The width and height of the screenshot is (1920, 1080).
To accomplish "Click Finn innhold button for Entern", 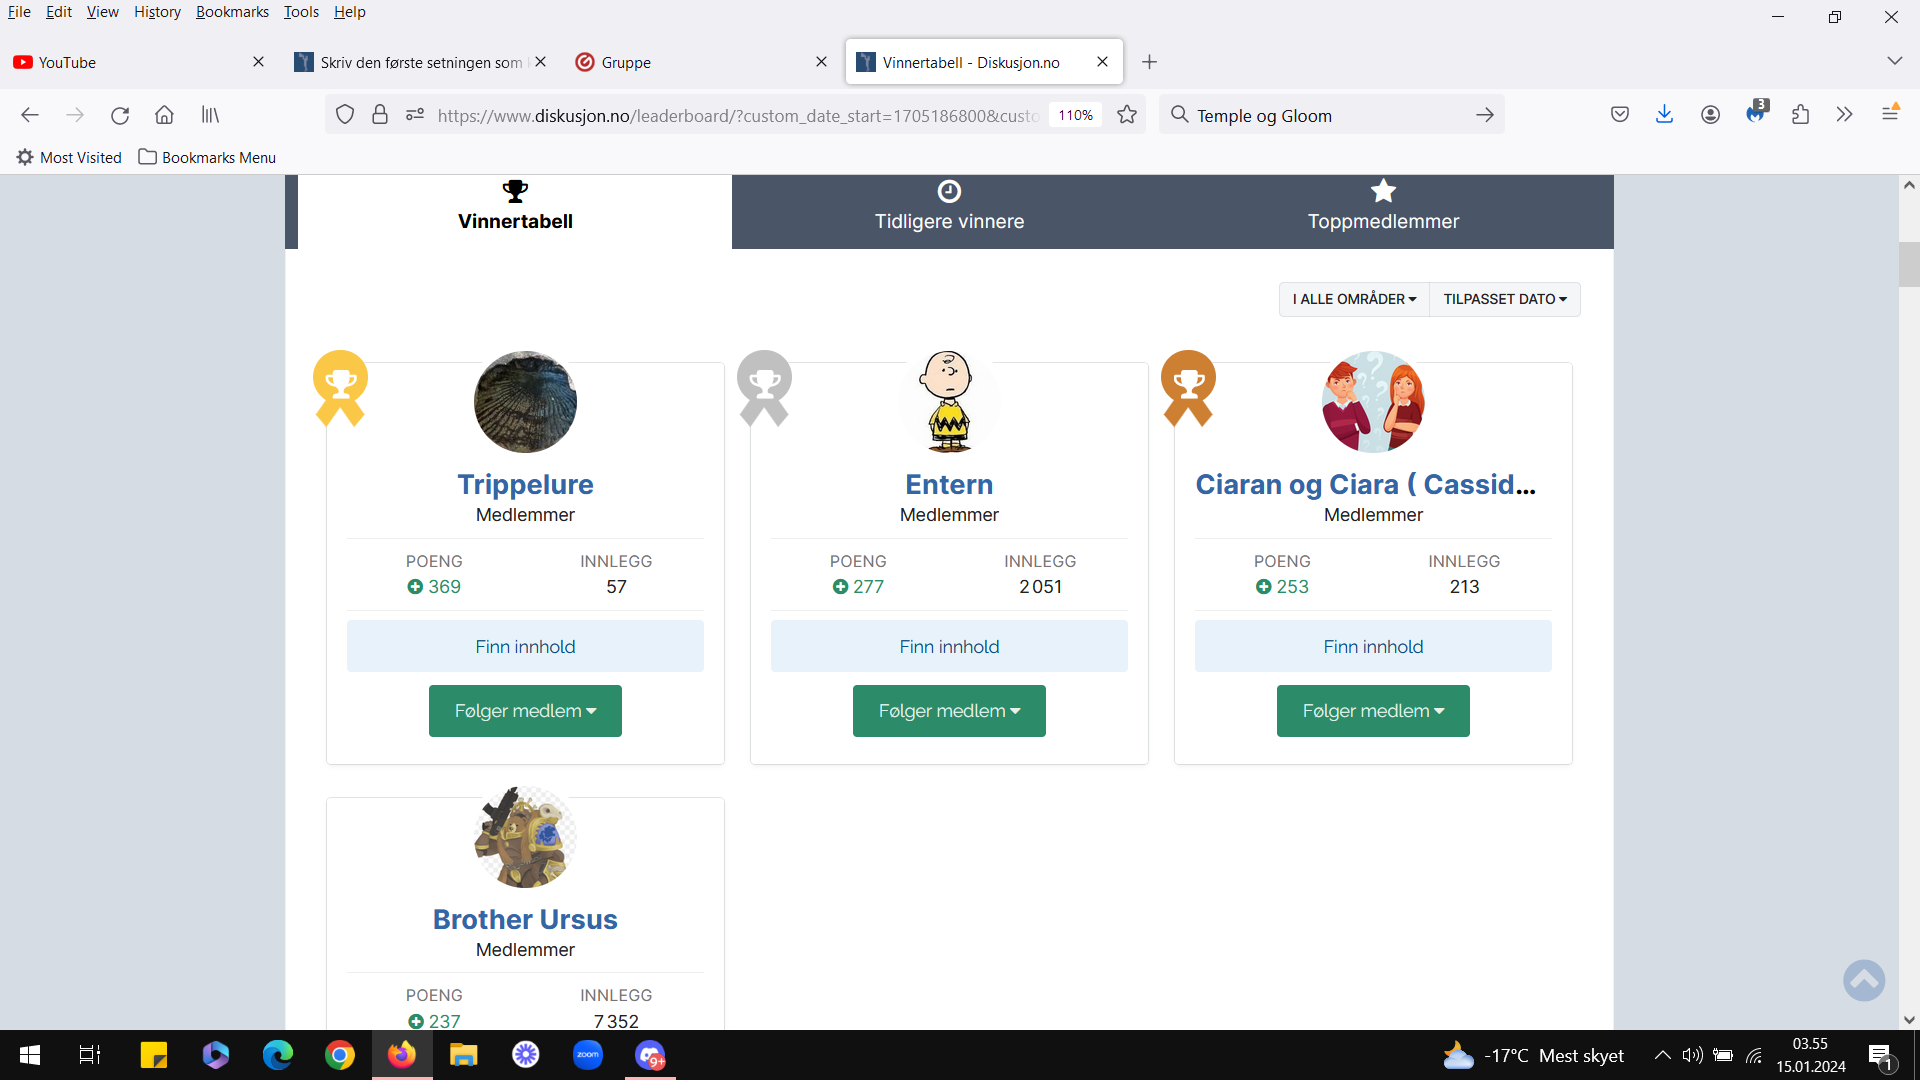I will 949,646.
